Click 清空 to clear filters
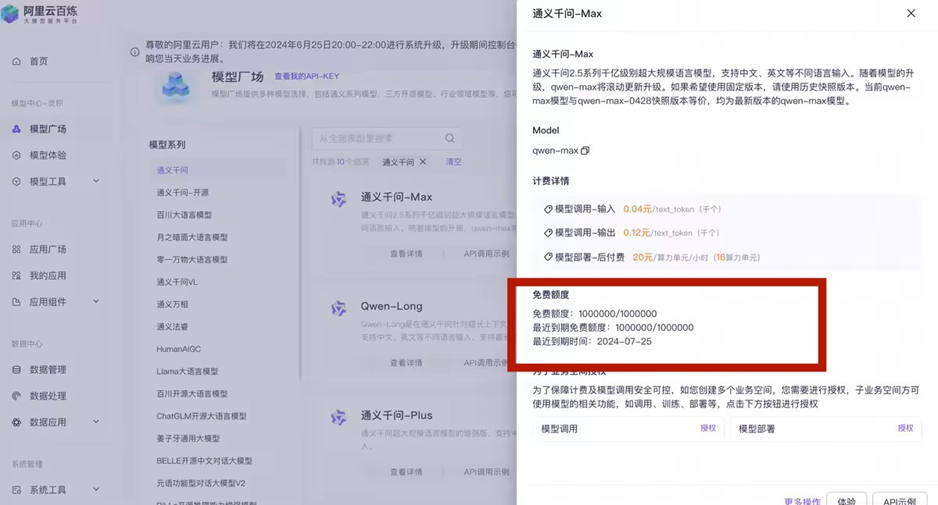This screenshot has width=938, height=505. coord(453,162)
